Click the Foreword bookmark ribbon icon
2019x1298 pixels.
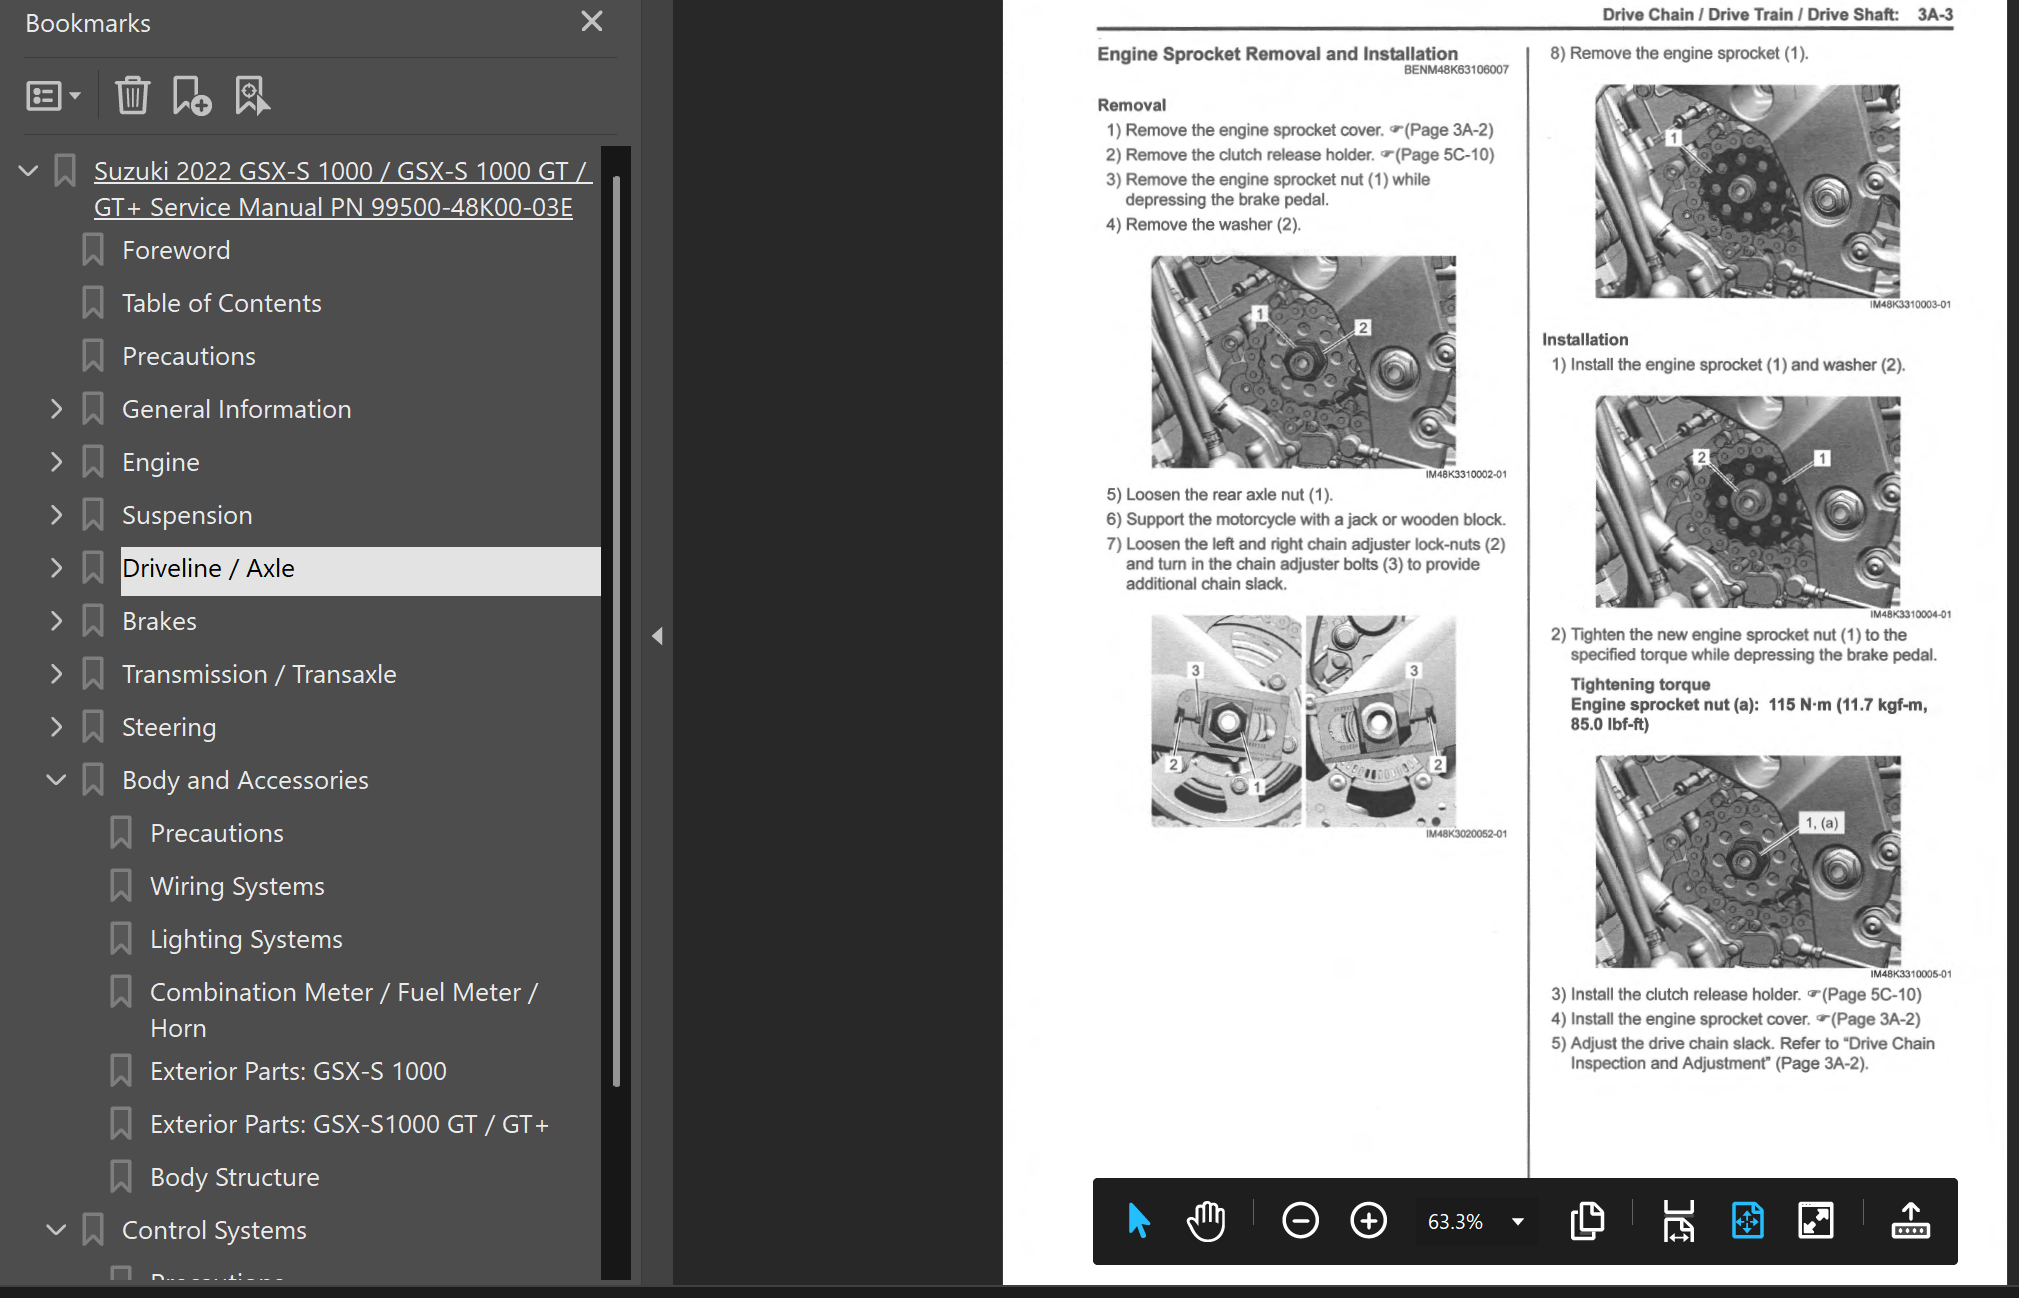click(93, 250)
